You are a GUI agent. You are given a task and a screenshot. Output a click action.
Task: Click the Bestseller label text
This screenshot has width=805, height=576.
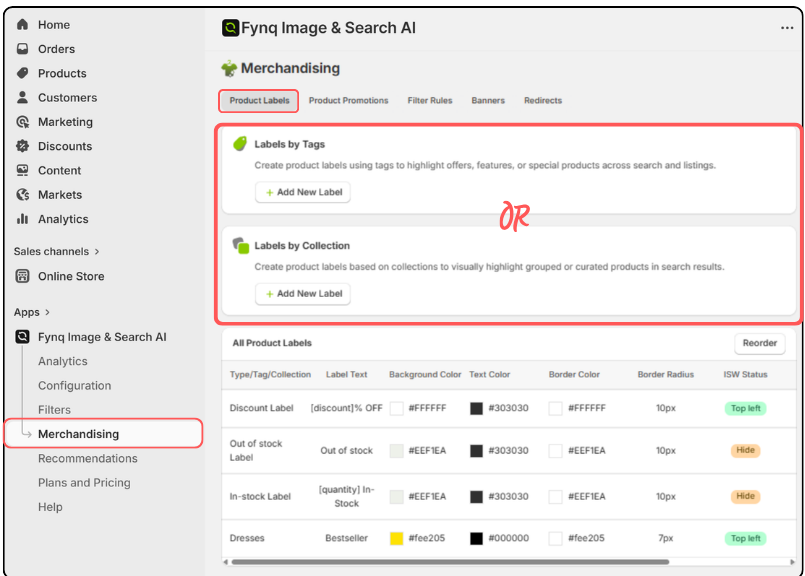click(x=347, y=538)
